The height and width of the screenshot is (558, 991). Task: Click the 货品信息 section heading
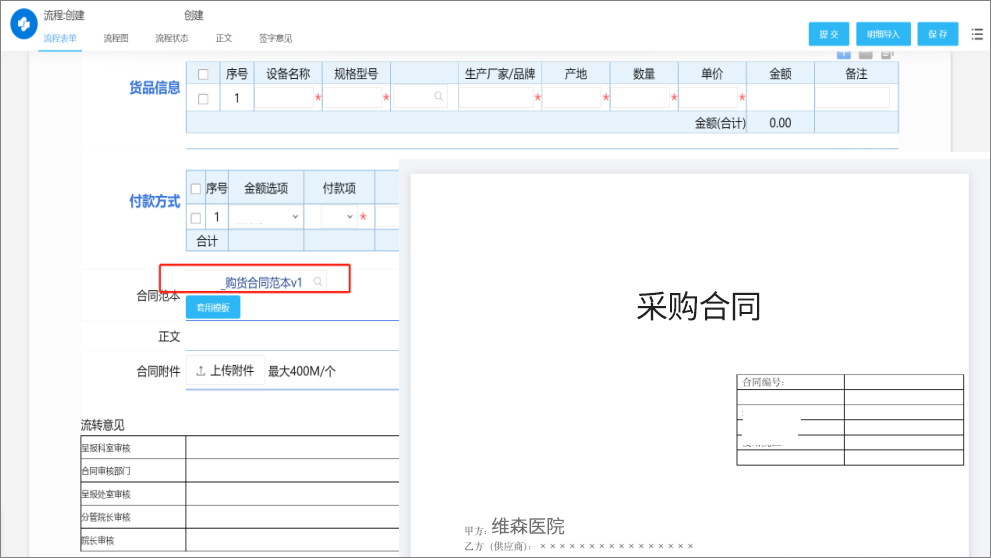pos(154,88)
